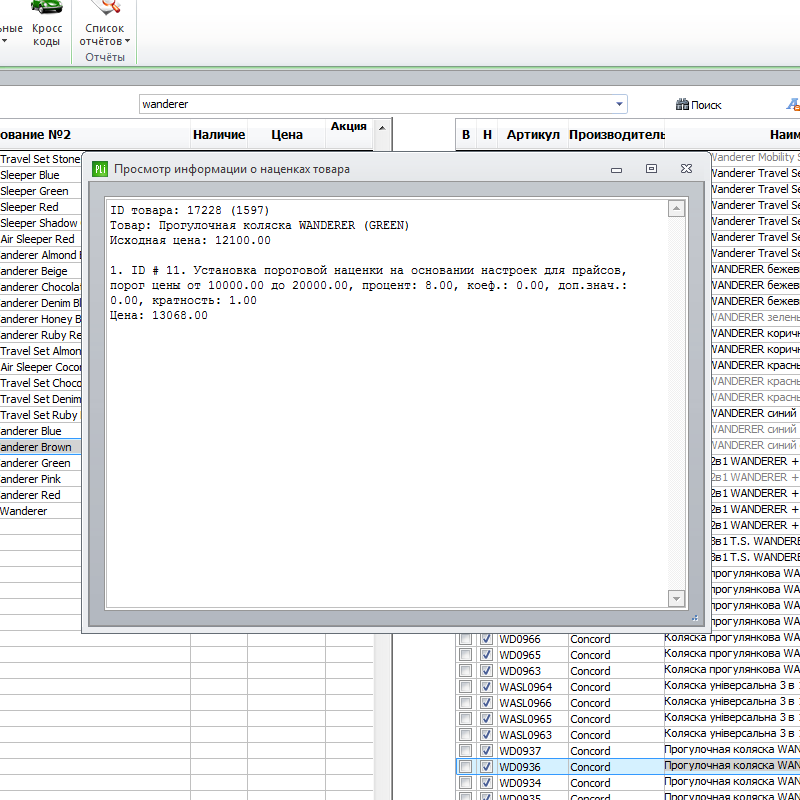Click the WD0936 article cell

click(533, 767)
